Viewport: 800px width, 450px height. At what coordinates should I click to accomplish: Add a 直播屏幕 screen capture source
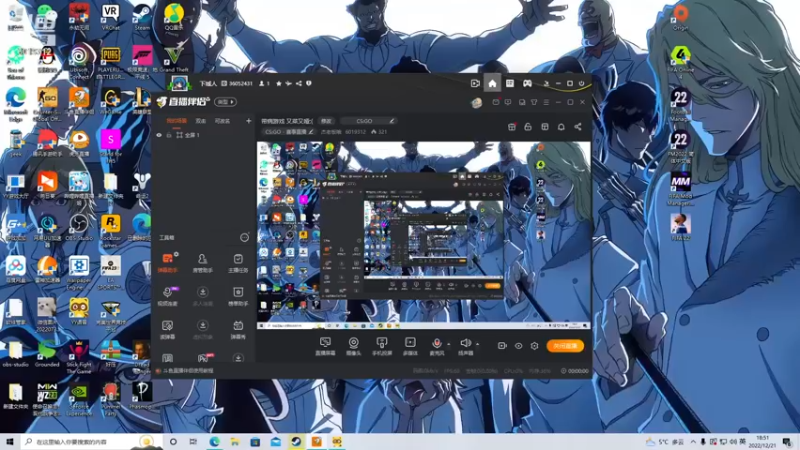(325, 346)
